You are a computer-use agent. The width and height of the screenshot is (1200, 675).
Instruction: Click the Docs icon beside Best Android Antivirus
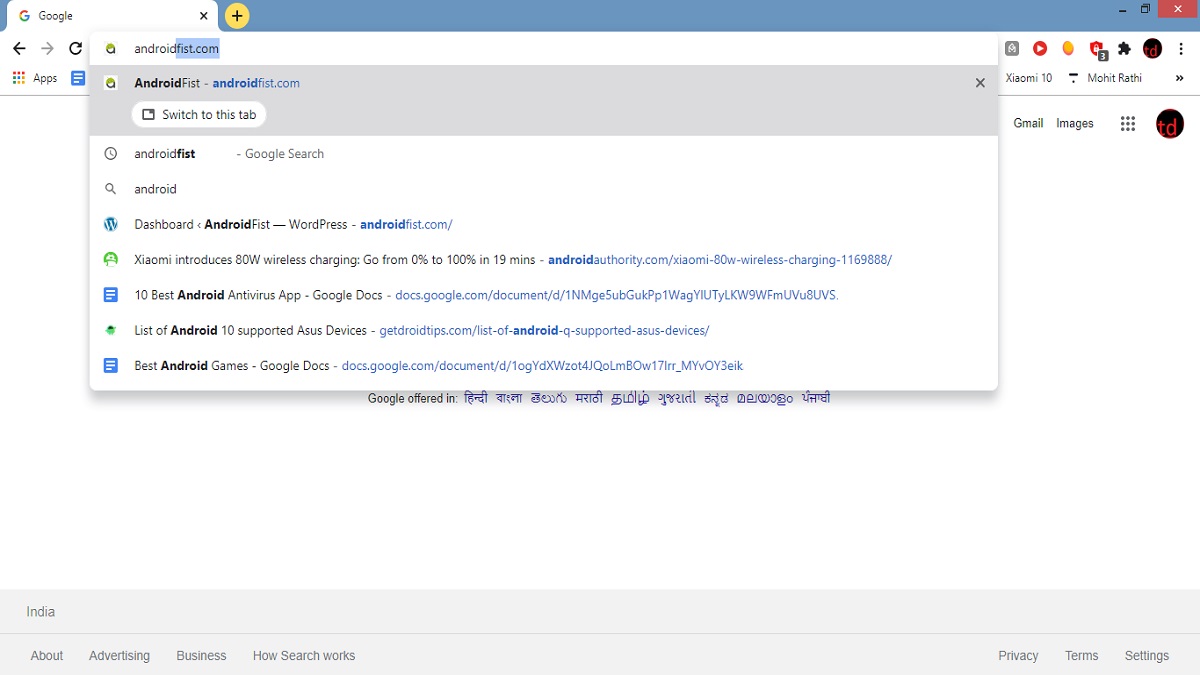111,295
